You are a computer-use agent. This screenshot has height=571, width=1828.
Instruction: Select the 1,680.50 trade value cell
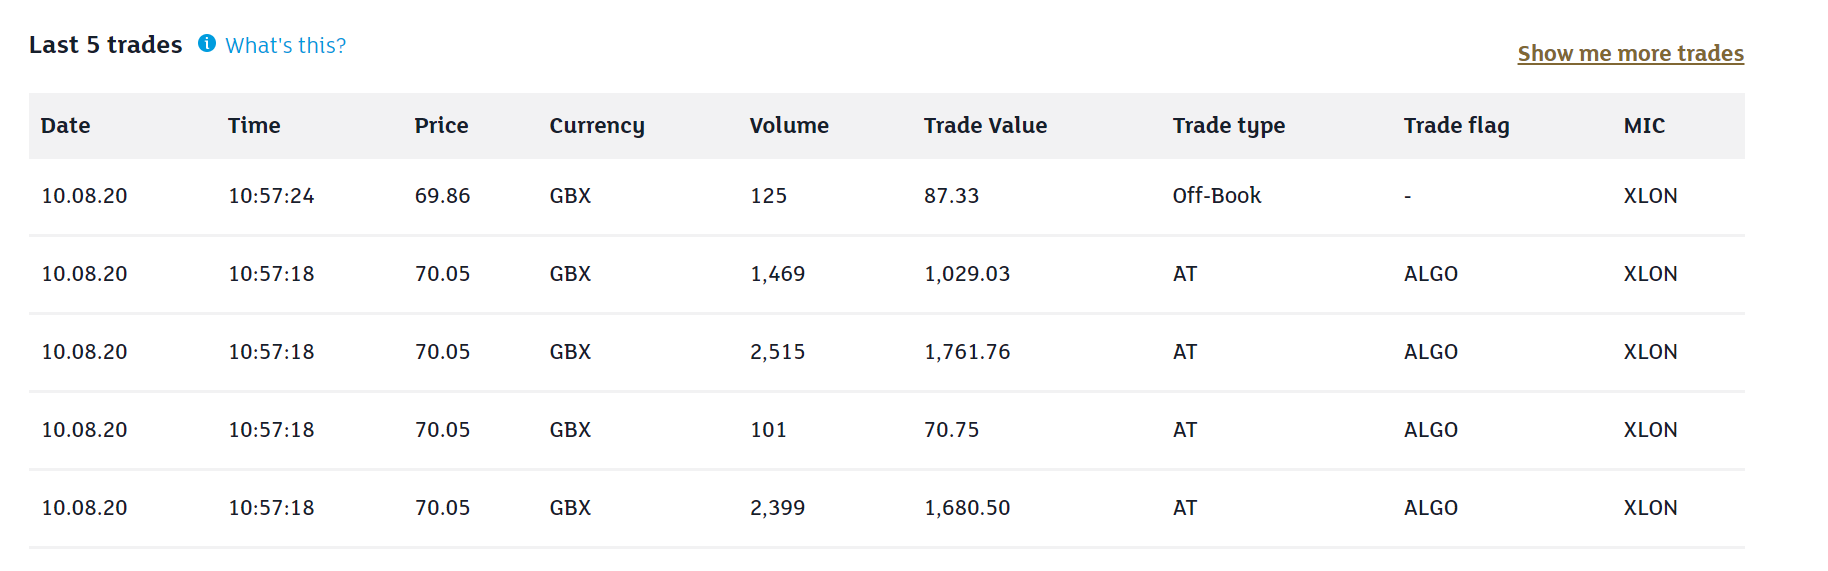pyautogui.click(x=967, y=508)
